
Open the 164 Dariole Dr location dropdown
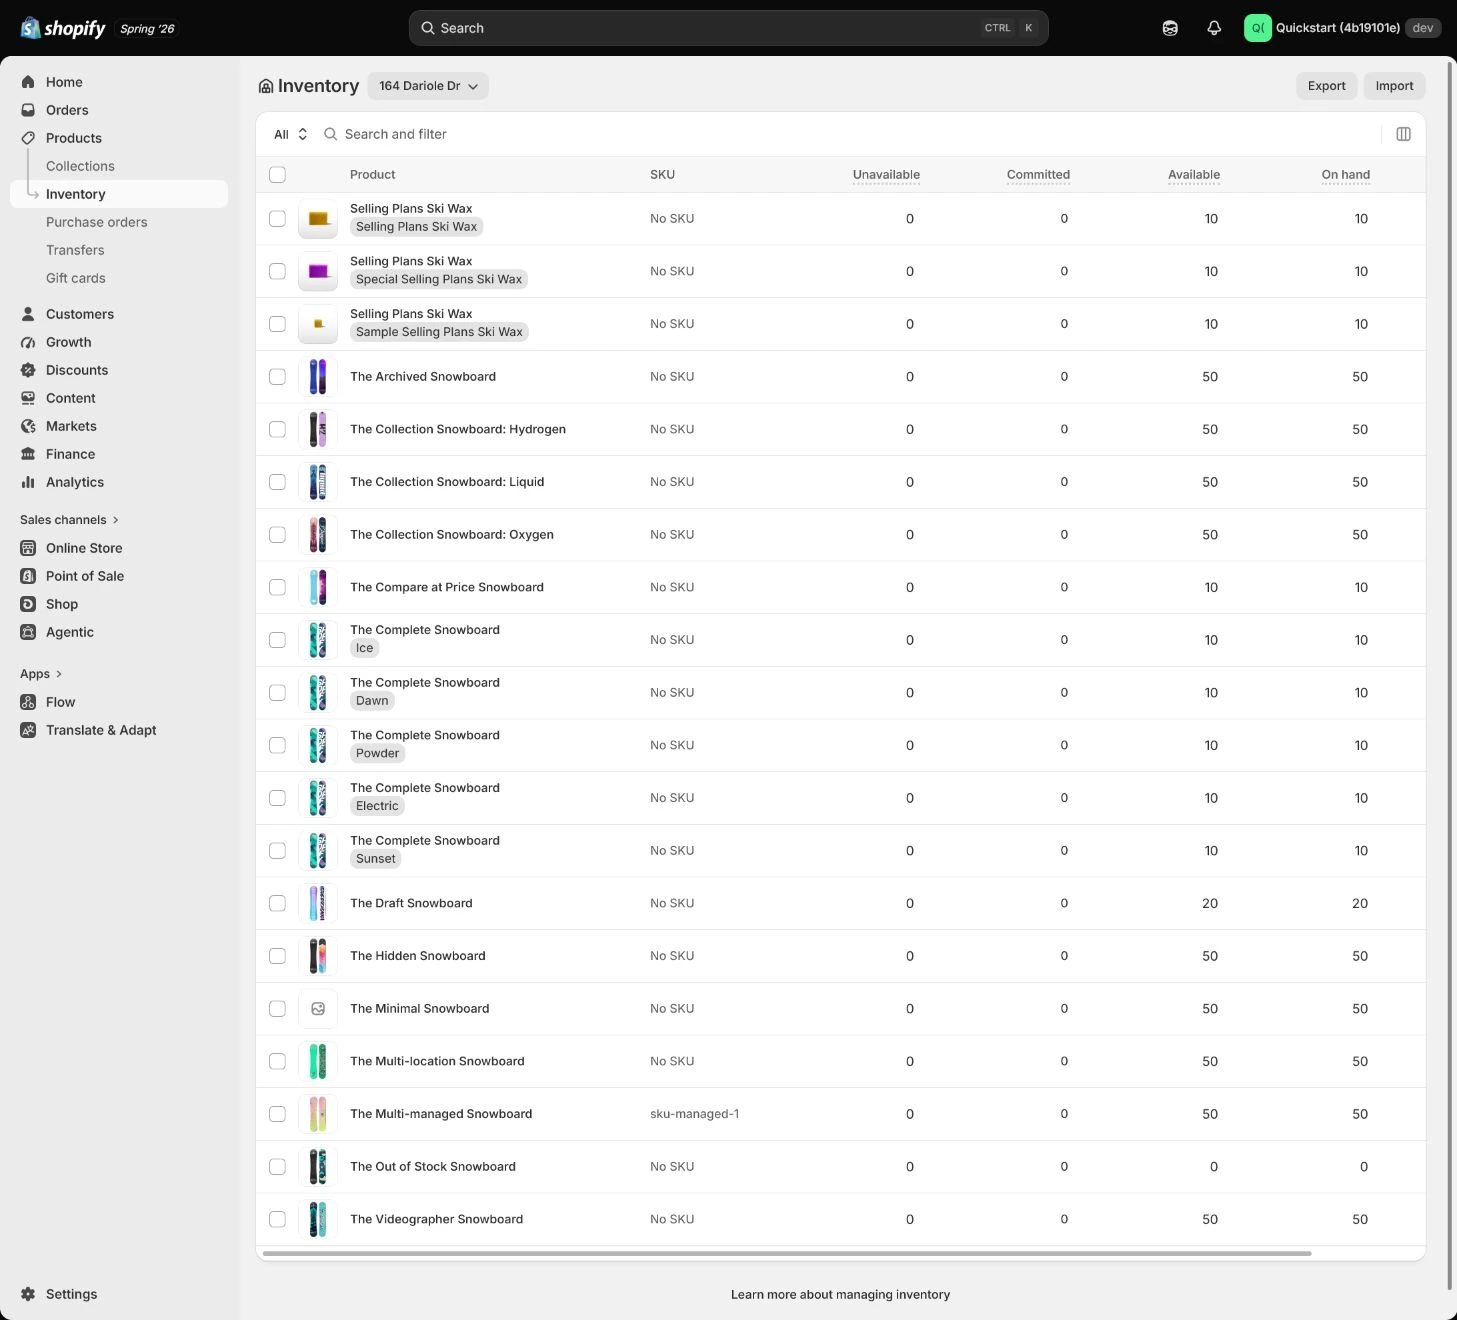(x=428, y=86)
